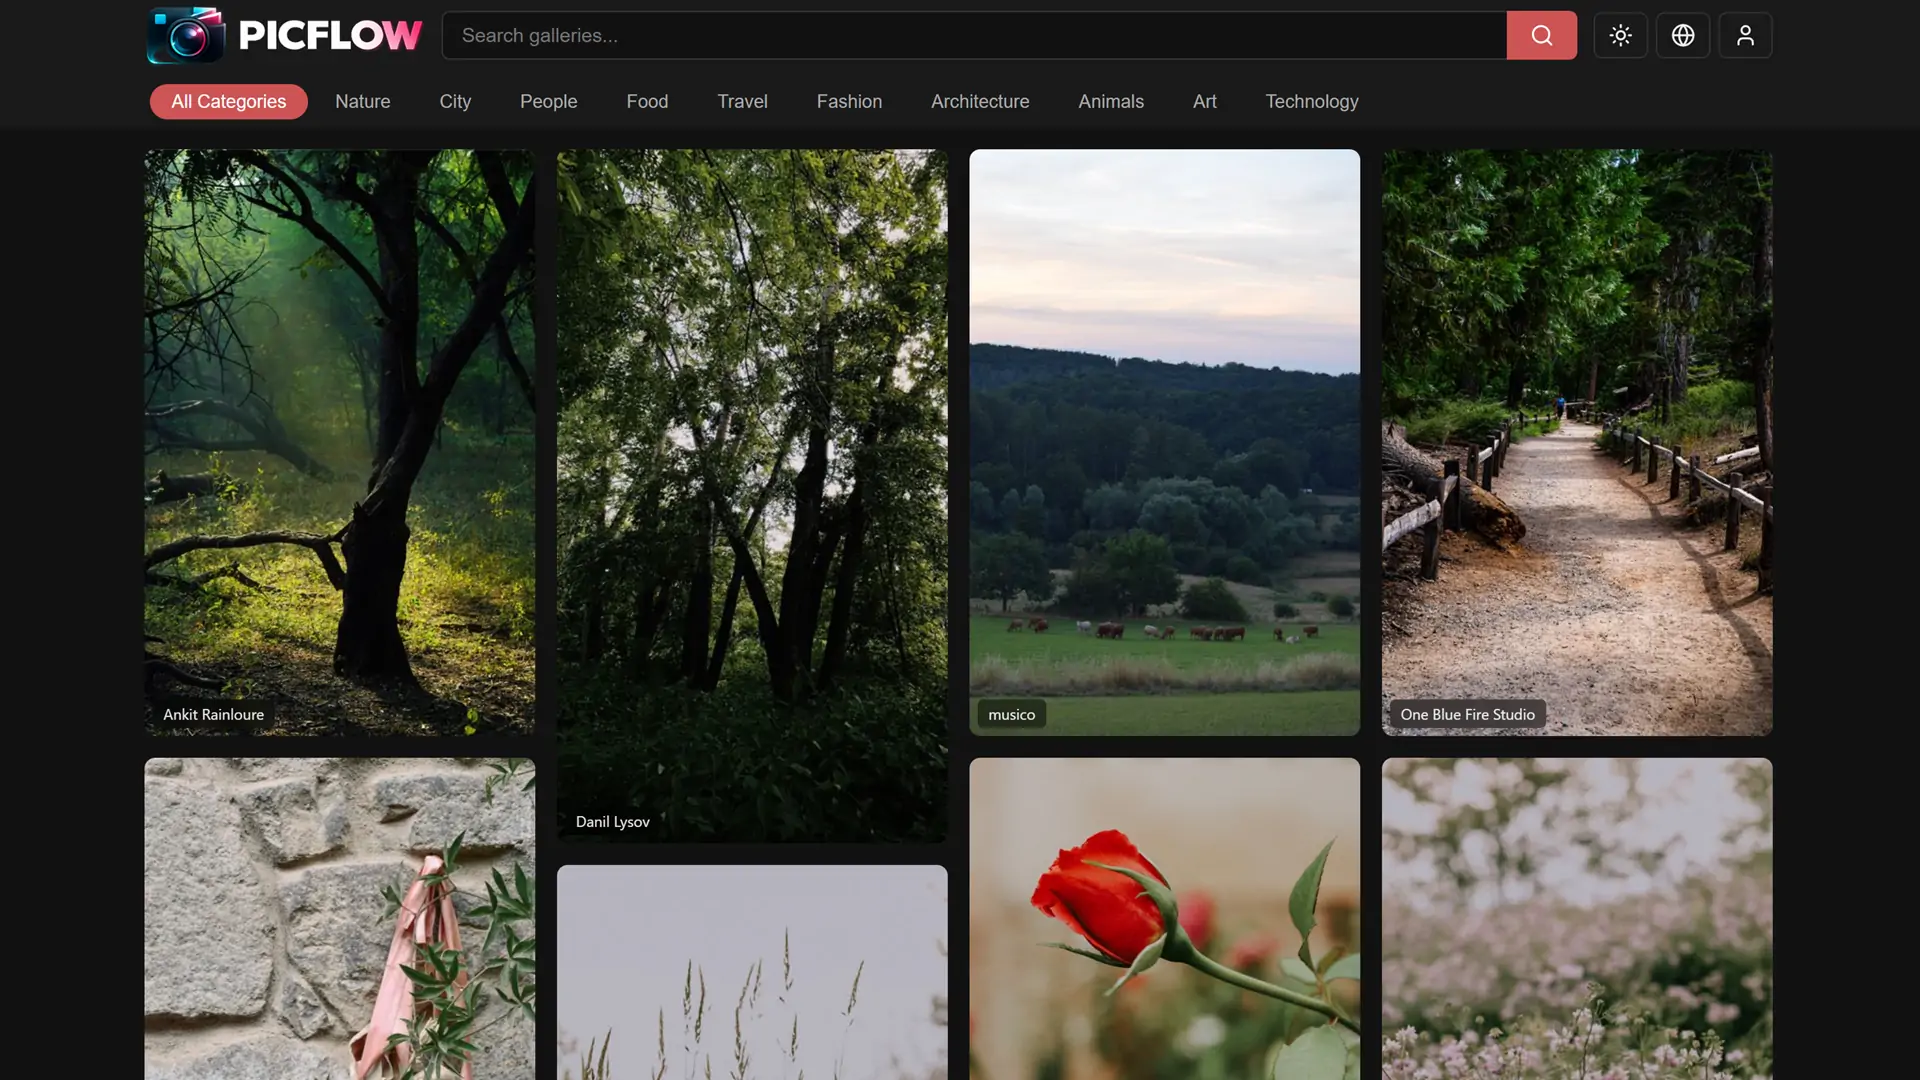1920x1080 pixels.
Task: Focus the Search galleries input field
Action: click(x=974, y=35)
